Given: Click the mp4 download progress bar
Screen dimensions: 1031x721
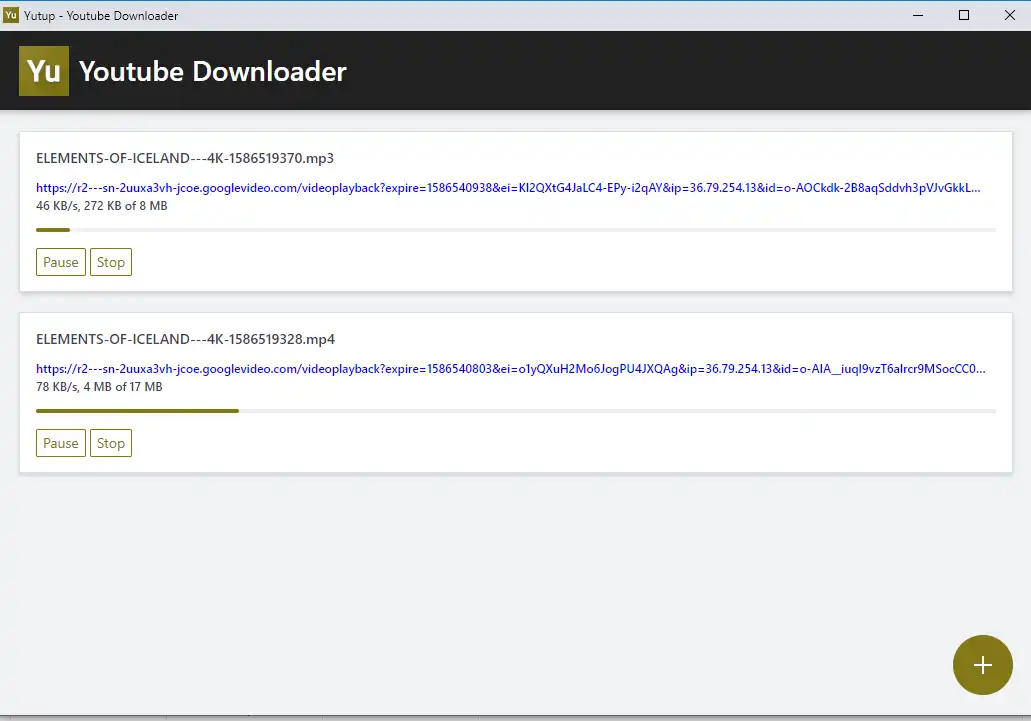Looking at the screenshot, I should click(x=516, y=411).
